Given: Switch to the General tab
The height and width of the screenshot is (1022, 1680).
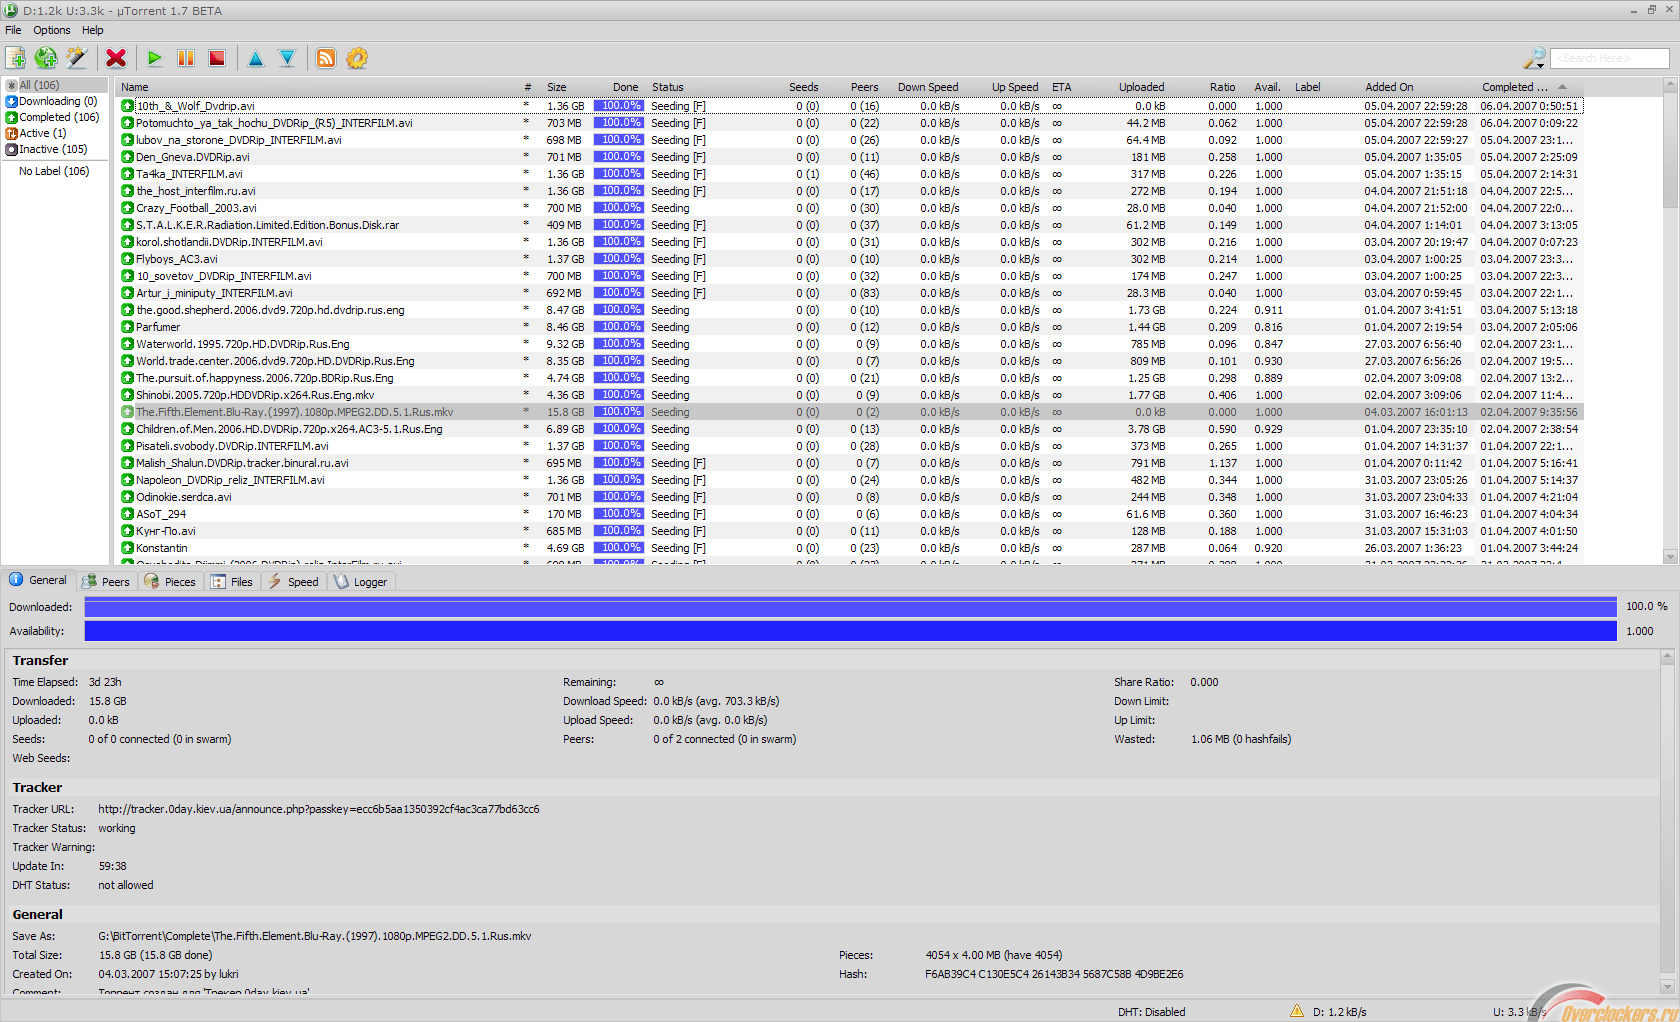Looking at the screenshot, I should tap(38, 580).
